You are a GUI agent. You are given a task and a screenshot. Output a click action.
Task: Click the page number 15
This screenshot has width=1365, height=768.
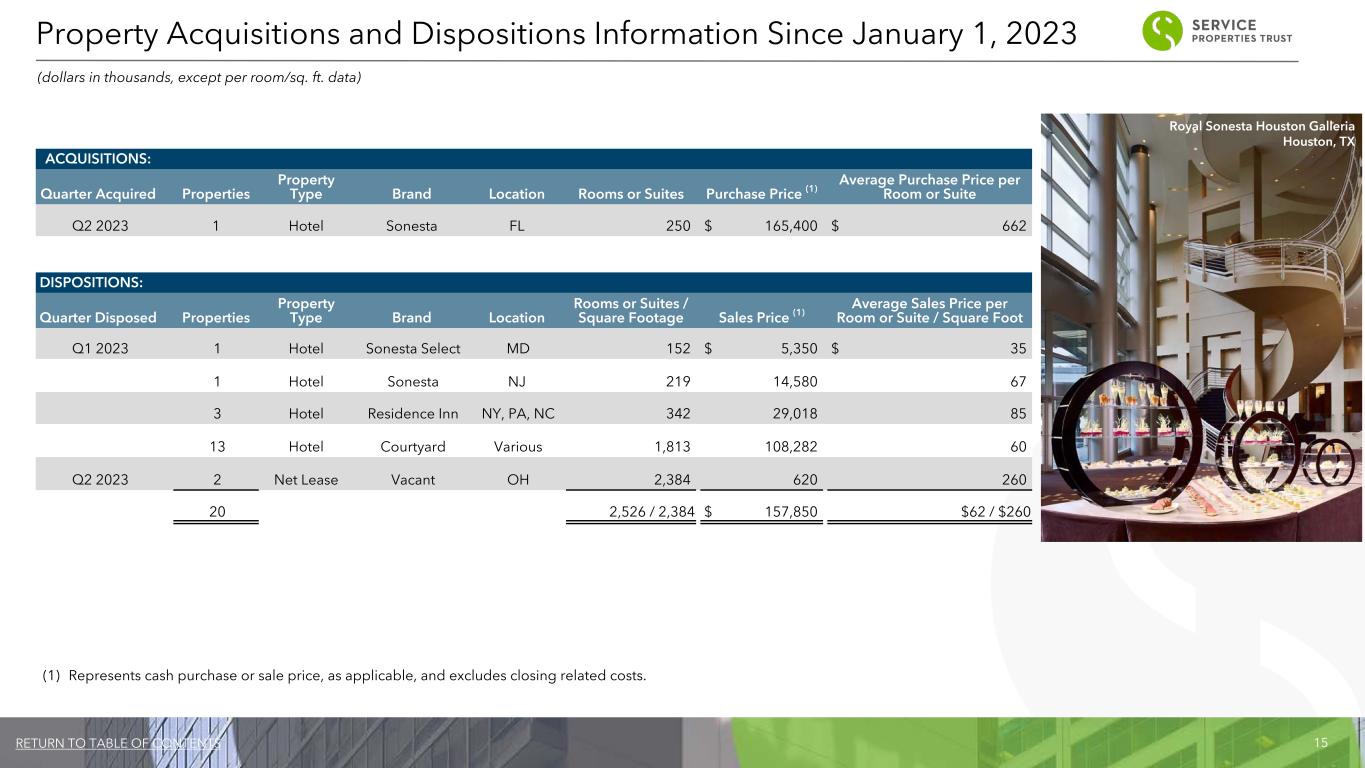pos(1320,743)
